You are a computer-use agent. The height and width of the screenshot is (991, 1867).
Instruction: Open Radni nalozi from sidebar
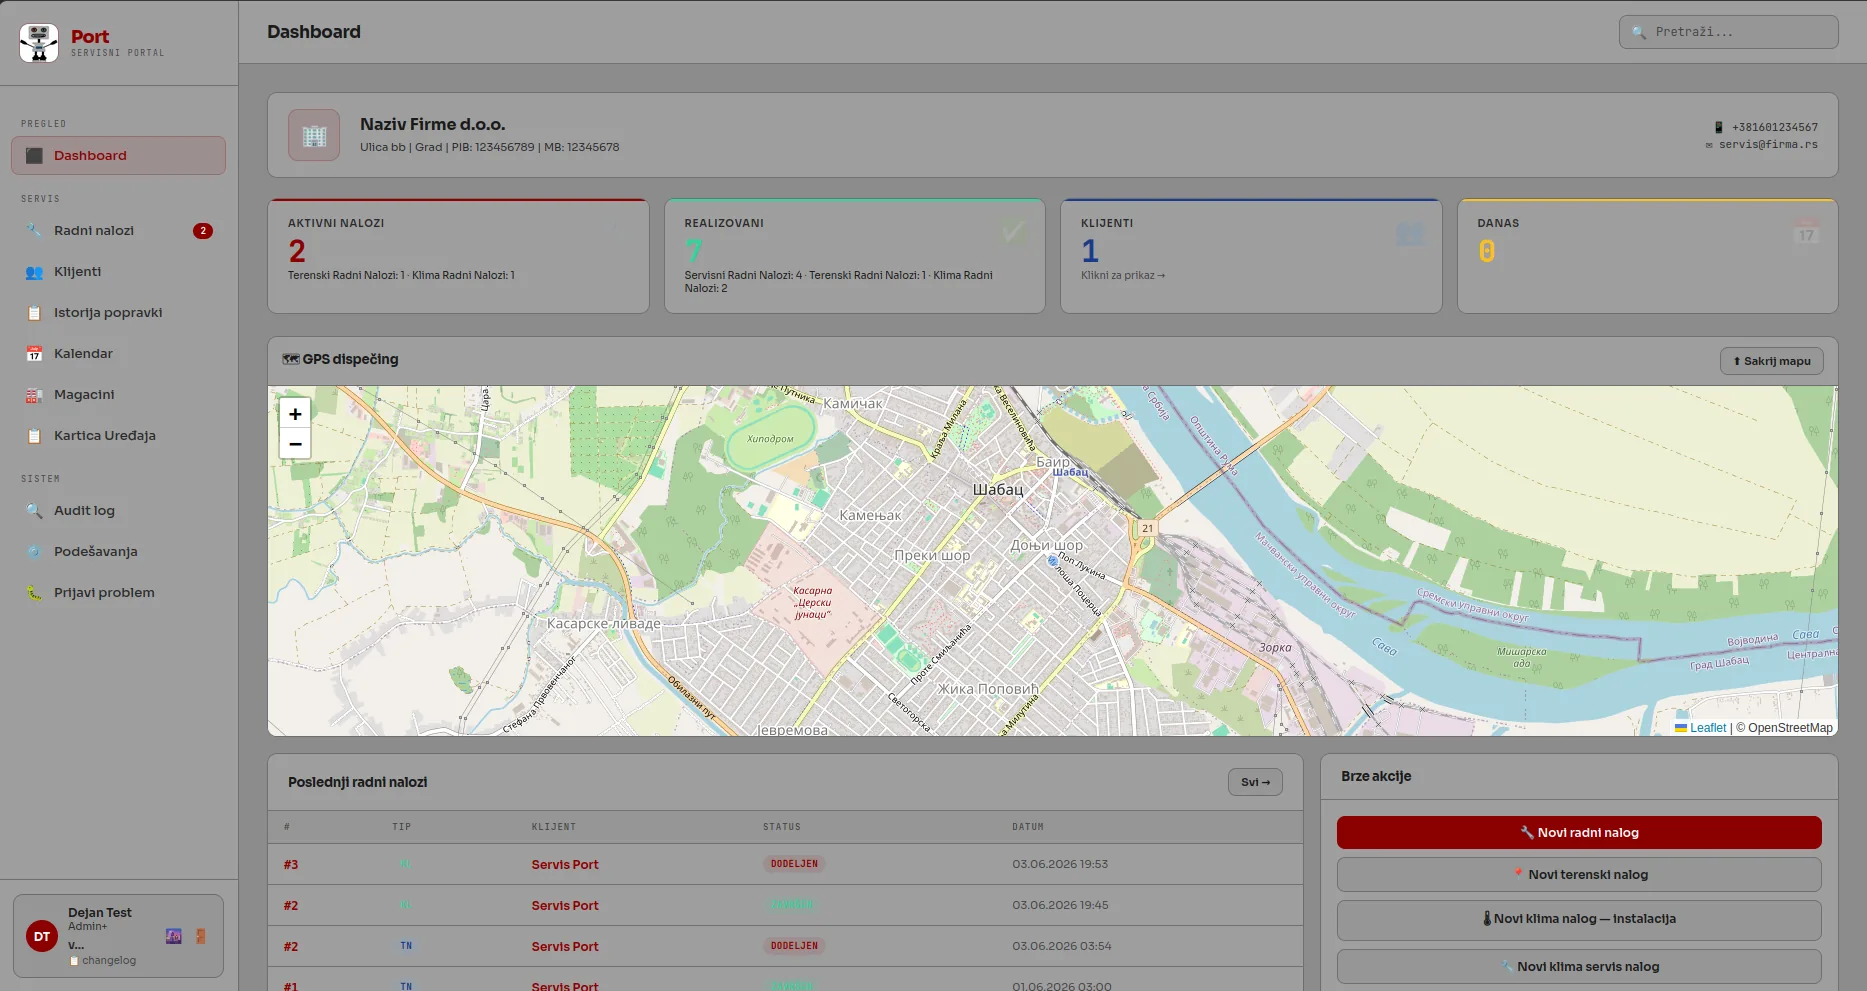pos(118,231)
